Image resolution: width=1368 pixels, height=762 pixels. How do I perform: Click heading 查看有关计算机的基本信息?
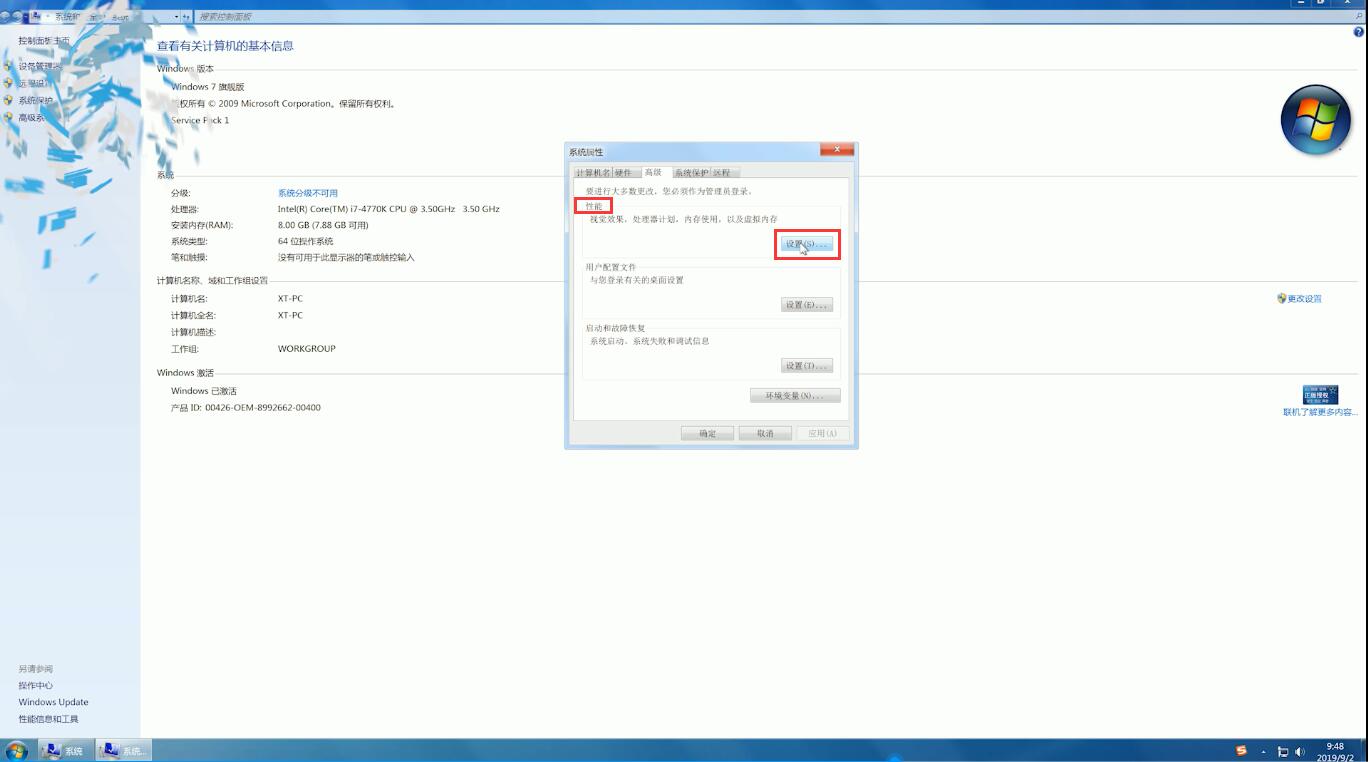pos(225,46)
